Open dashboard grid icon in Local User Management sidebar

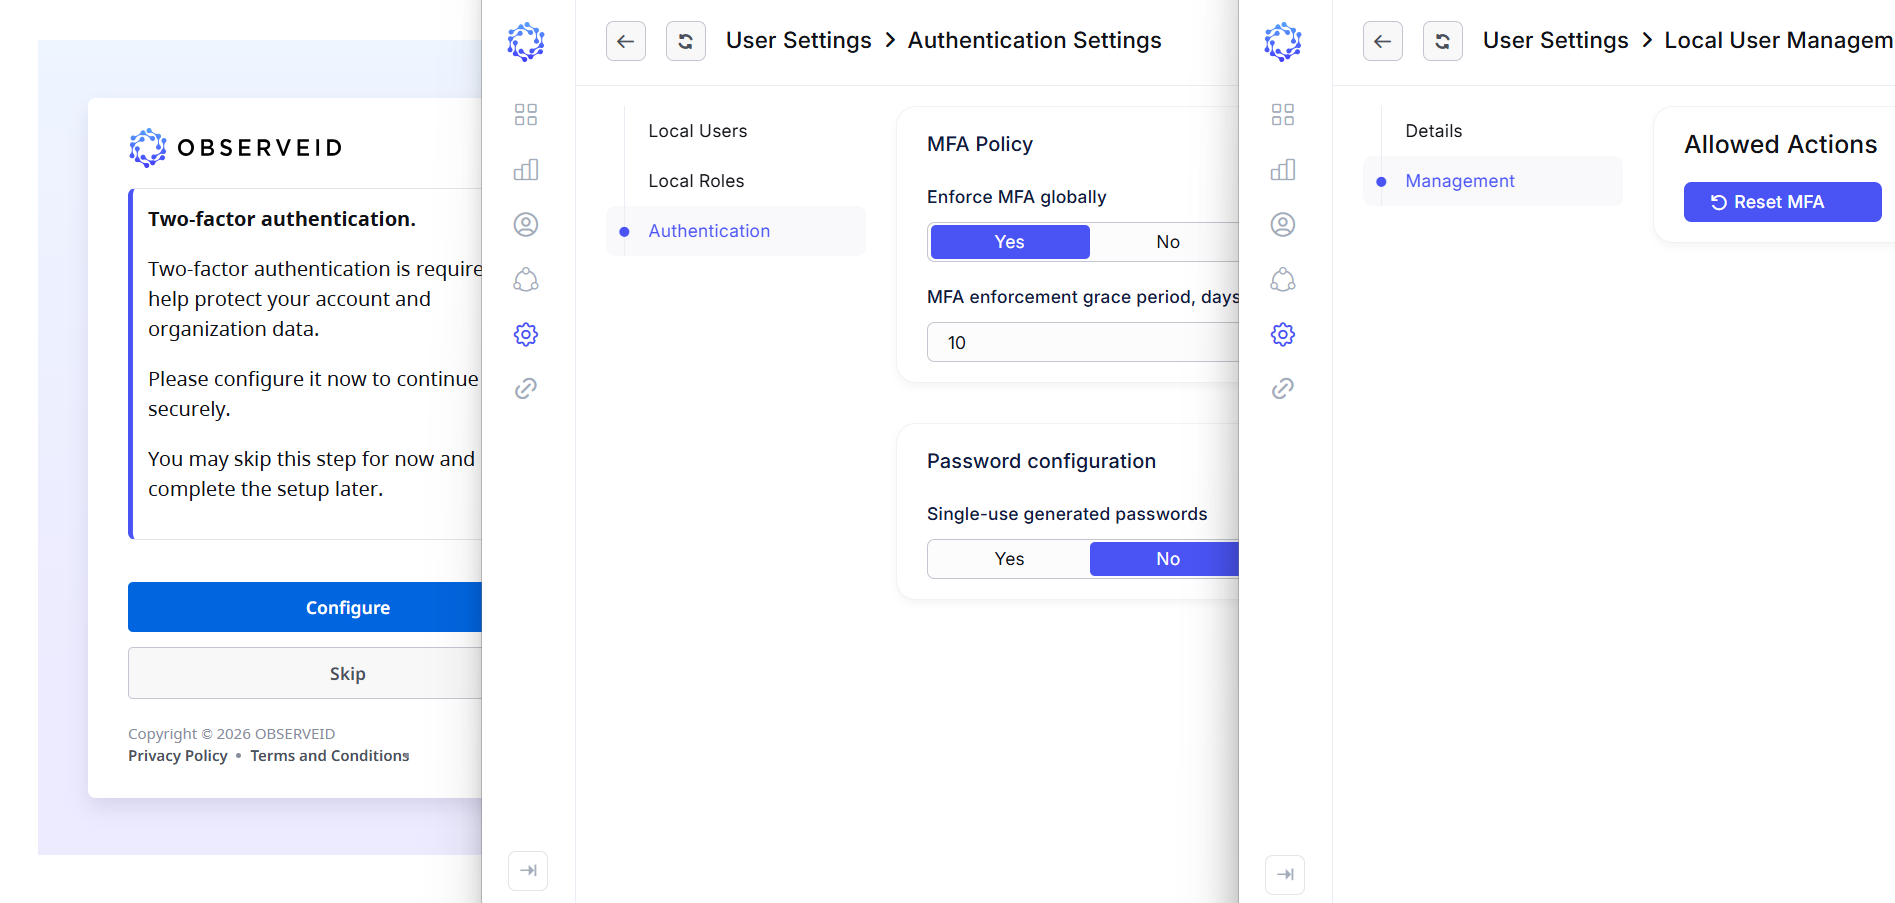pyautogui.click(x=1283, y=115)
